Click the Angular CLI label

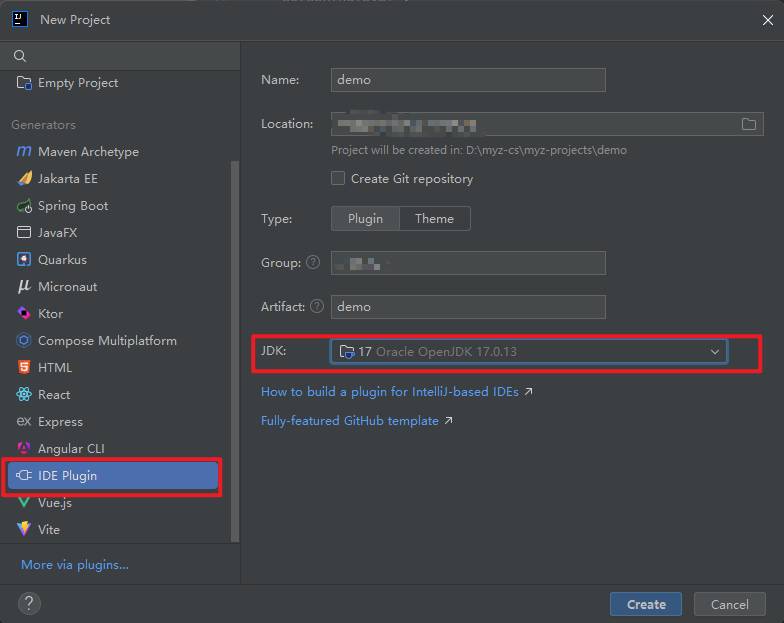pos(72,448)
